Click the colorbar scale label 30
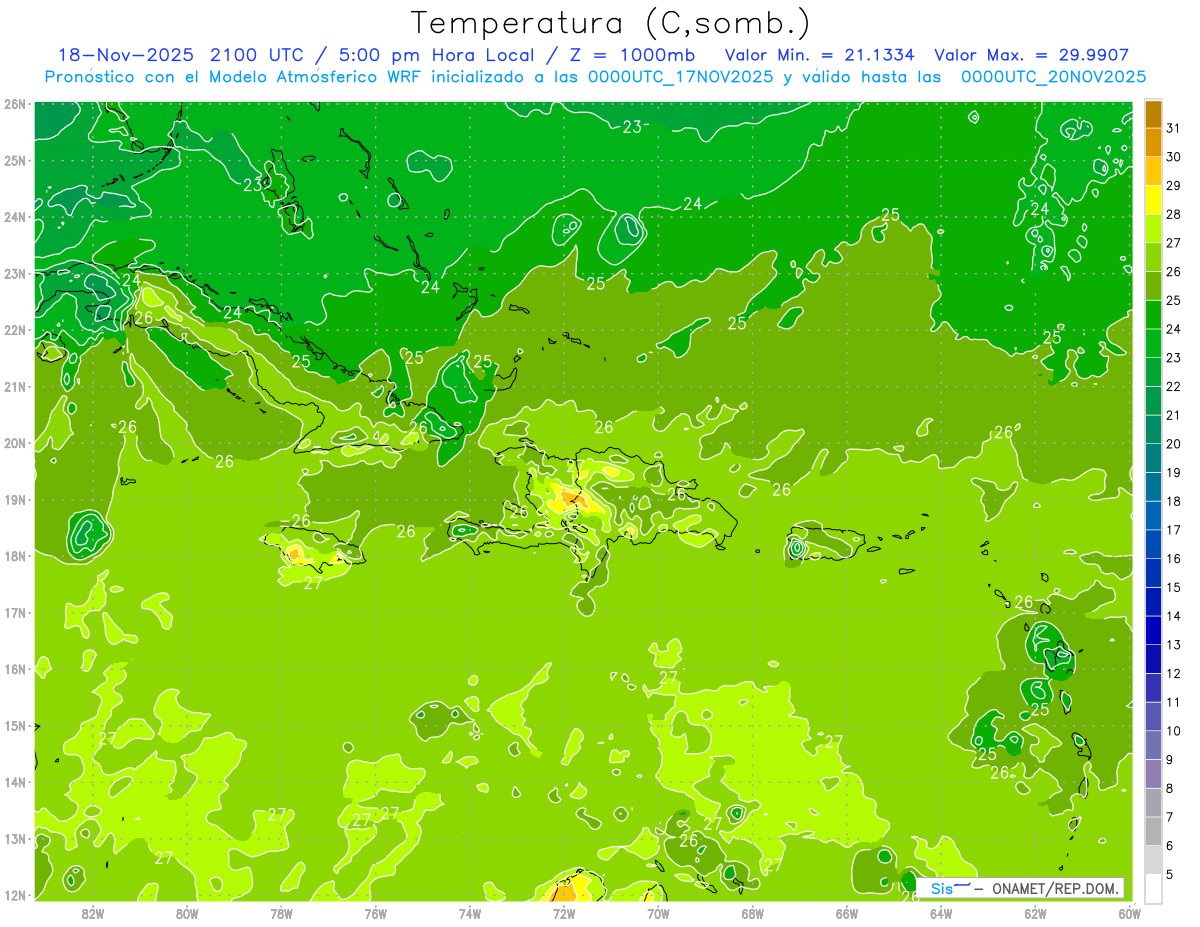The height and width of the screenshot is (927, 1200). tap(1173, 157)
